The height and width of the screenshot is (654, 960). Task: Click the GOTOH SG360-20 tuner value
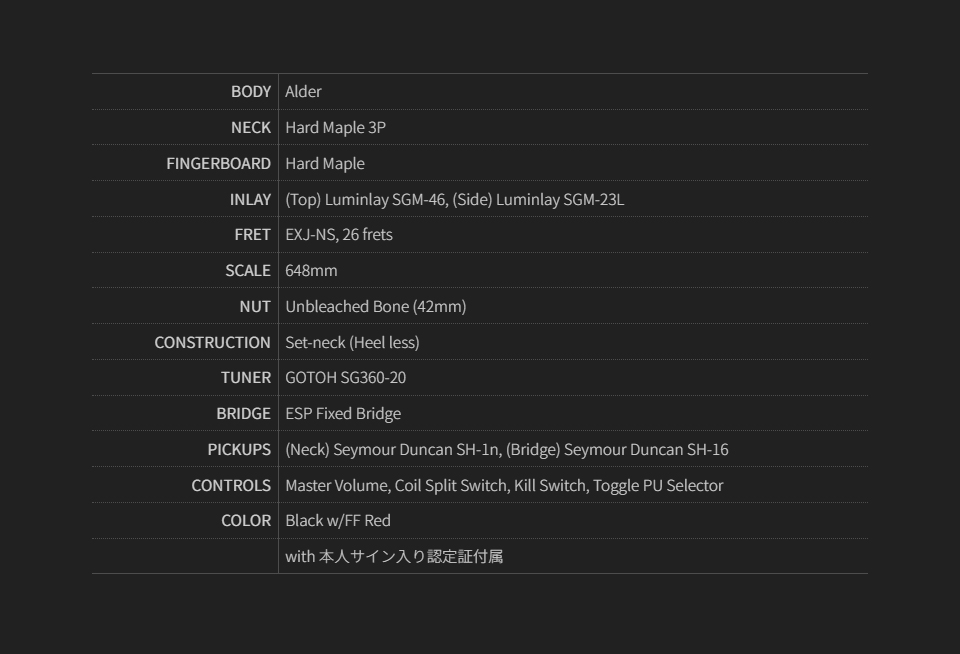[345, 378]
